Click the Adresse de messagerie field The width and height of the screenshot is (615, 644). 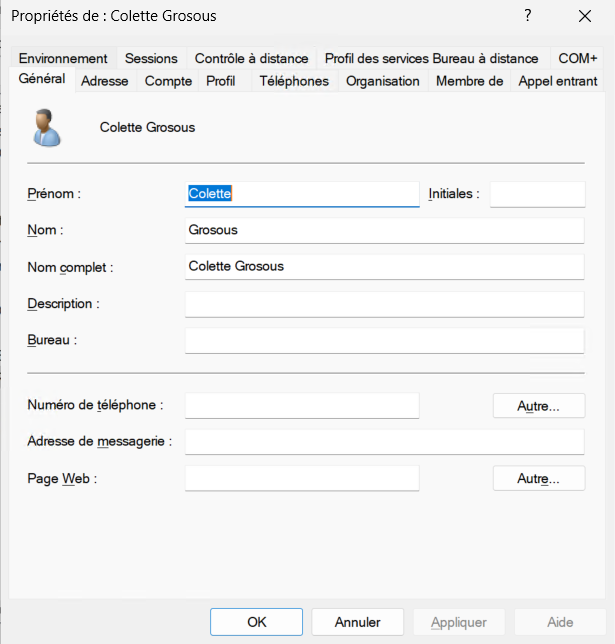pyautogui.click(x=384, y=442)
